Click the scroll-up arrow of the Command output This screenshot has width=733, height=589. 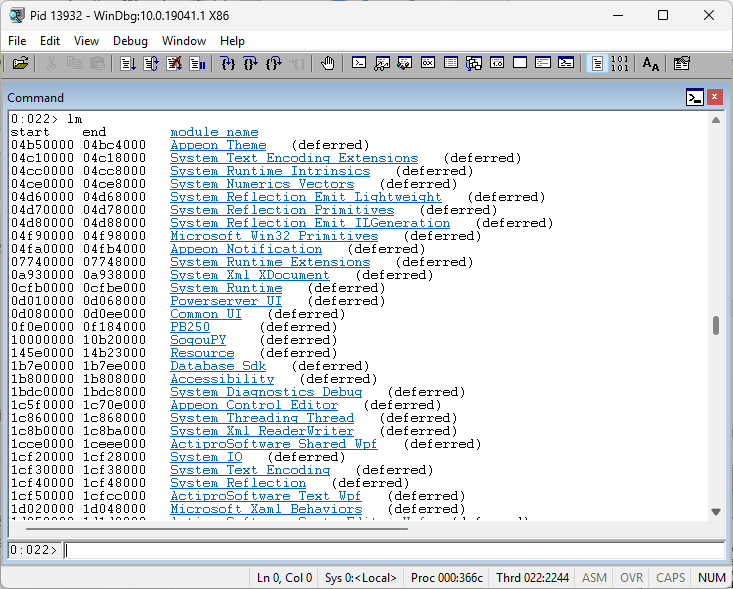click(715, 119)
